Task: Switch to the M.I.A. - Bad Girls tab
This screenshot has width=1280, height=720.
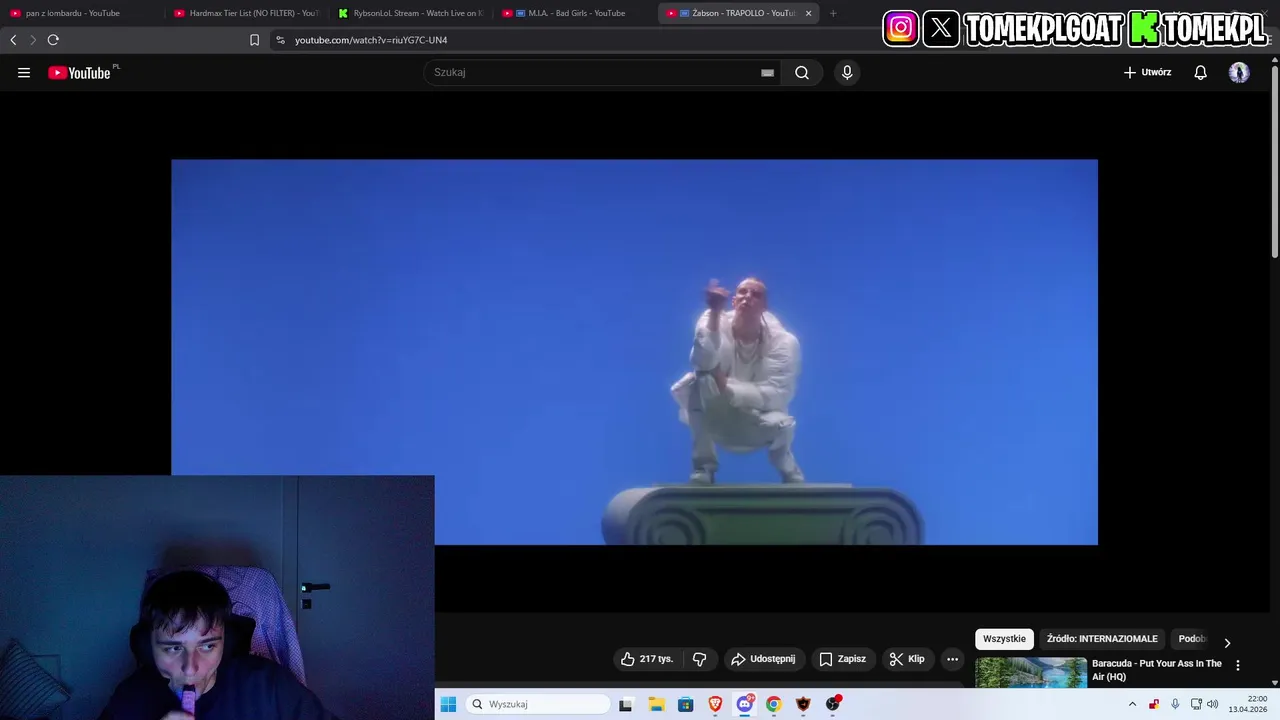Action: click(574, 13)
